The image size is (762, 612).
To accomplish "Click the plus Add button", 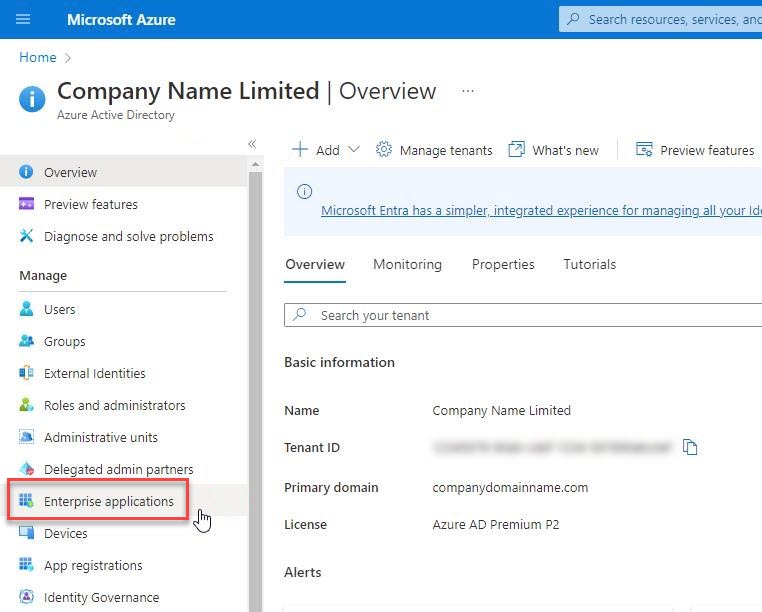I will coord(316,150).
